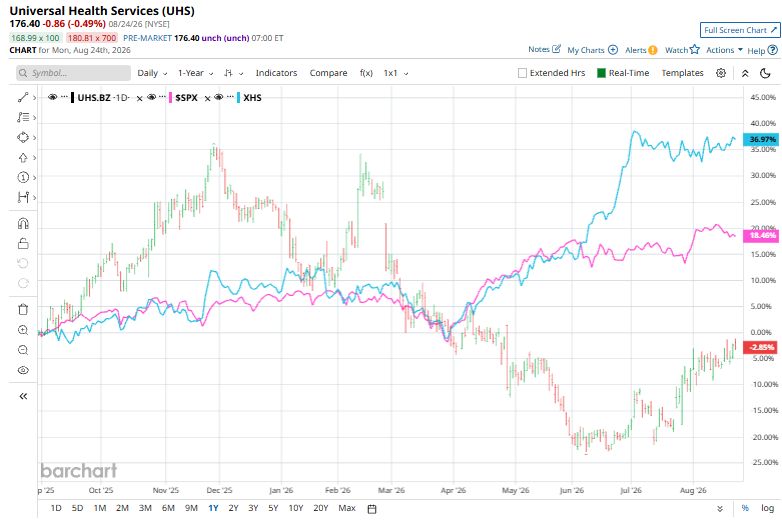Open options dots for $SPX
782x530 pixels.
click(162, 97)
